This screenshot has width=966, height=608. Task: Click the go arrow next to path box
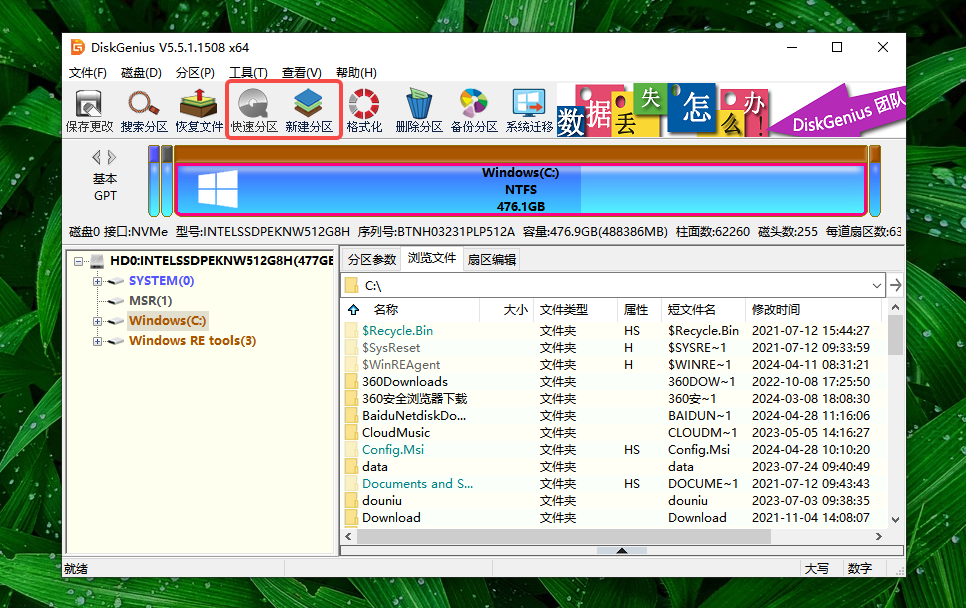tap(896, 285)
